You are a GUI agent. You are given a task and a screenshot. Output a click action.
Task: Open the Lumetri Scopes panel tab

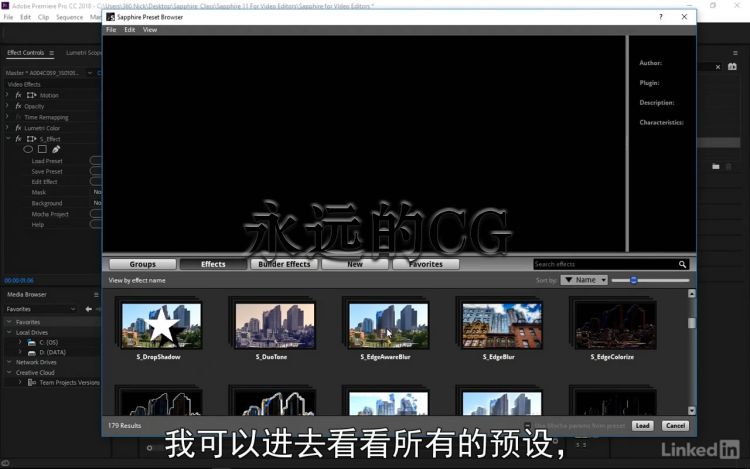point(84,53)
